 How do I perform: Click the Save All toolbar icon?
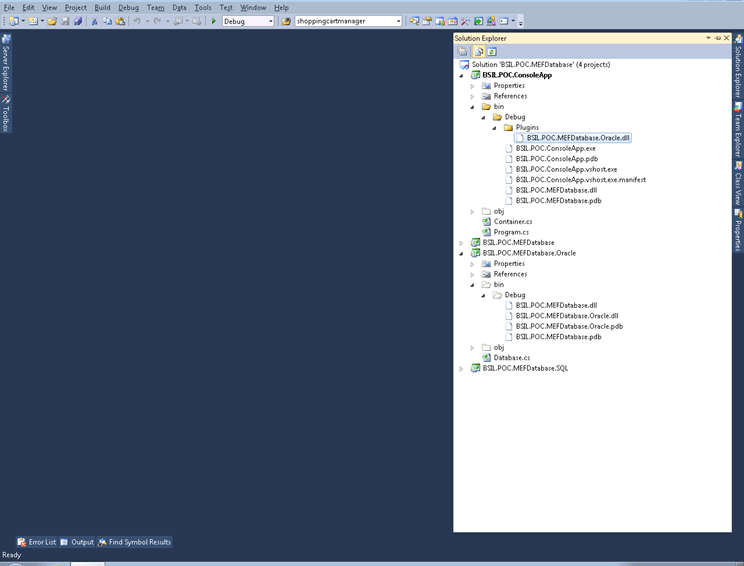point(78,21)
